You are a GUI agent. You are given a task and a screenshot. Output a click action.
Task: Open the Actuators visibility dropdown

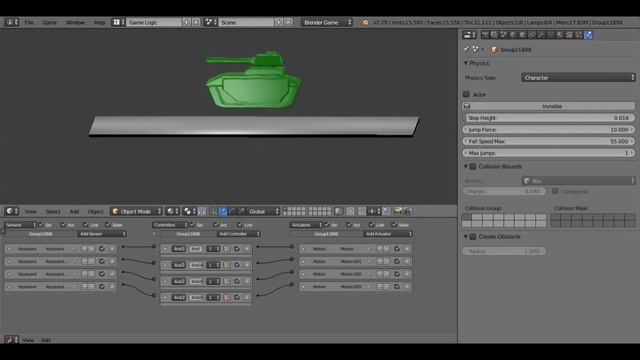pos(306,225)
